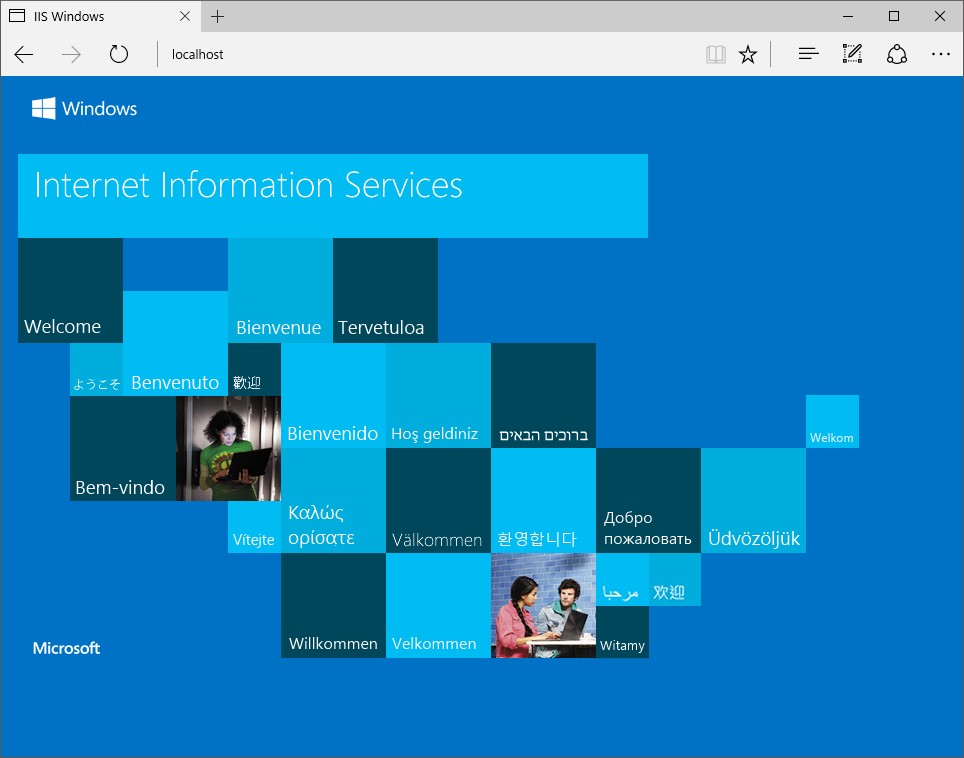Screen dimensions: 964x758
Task: Click the Üdvözöljük tile
Action: point(753,500)
